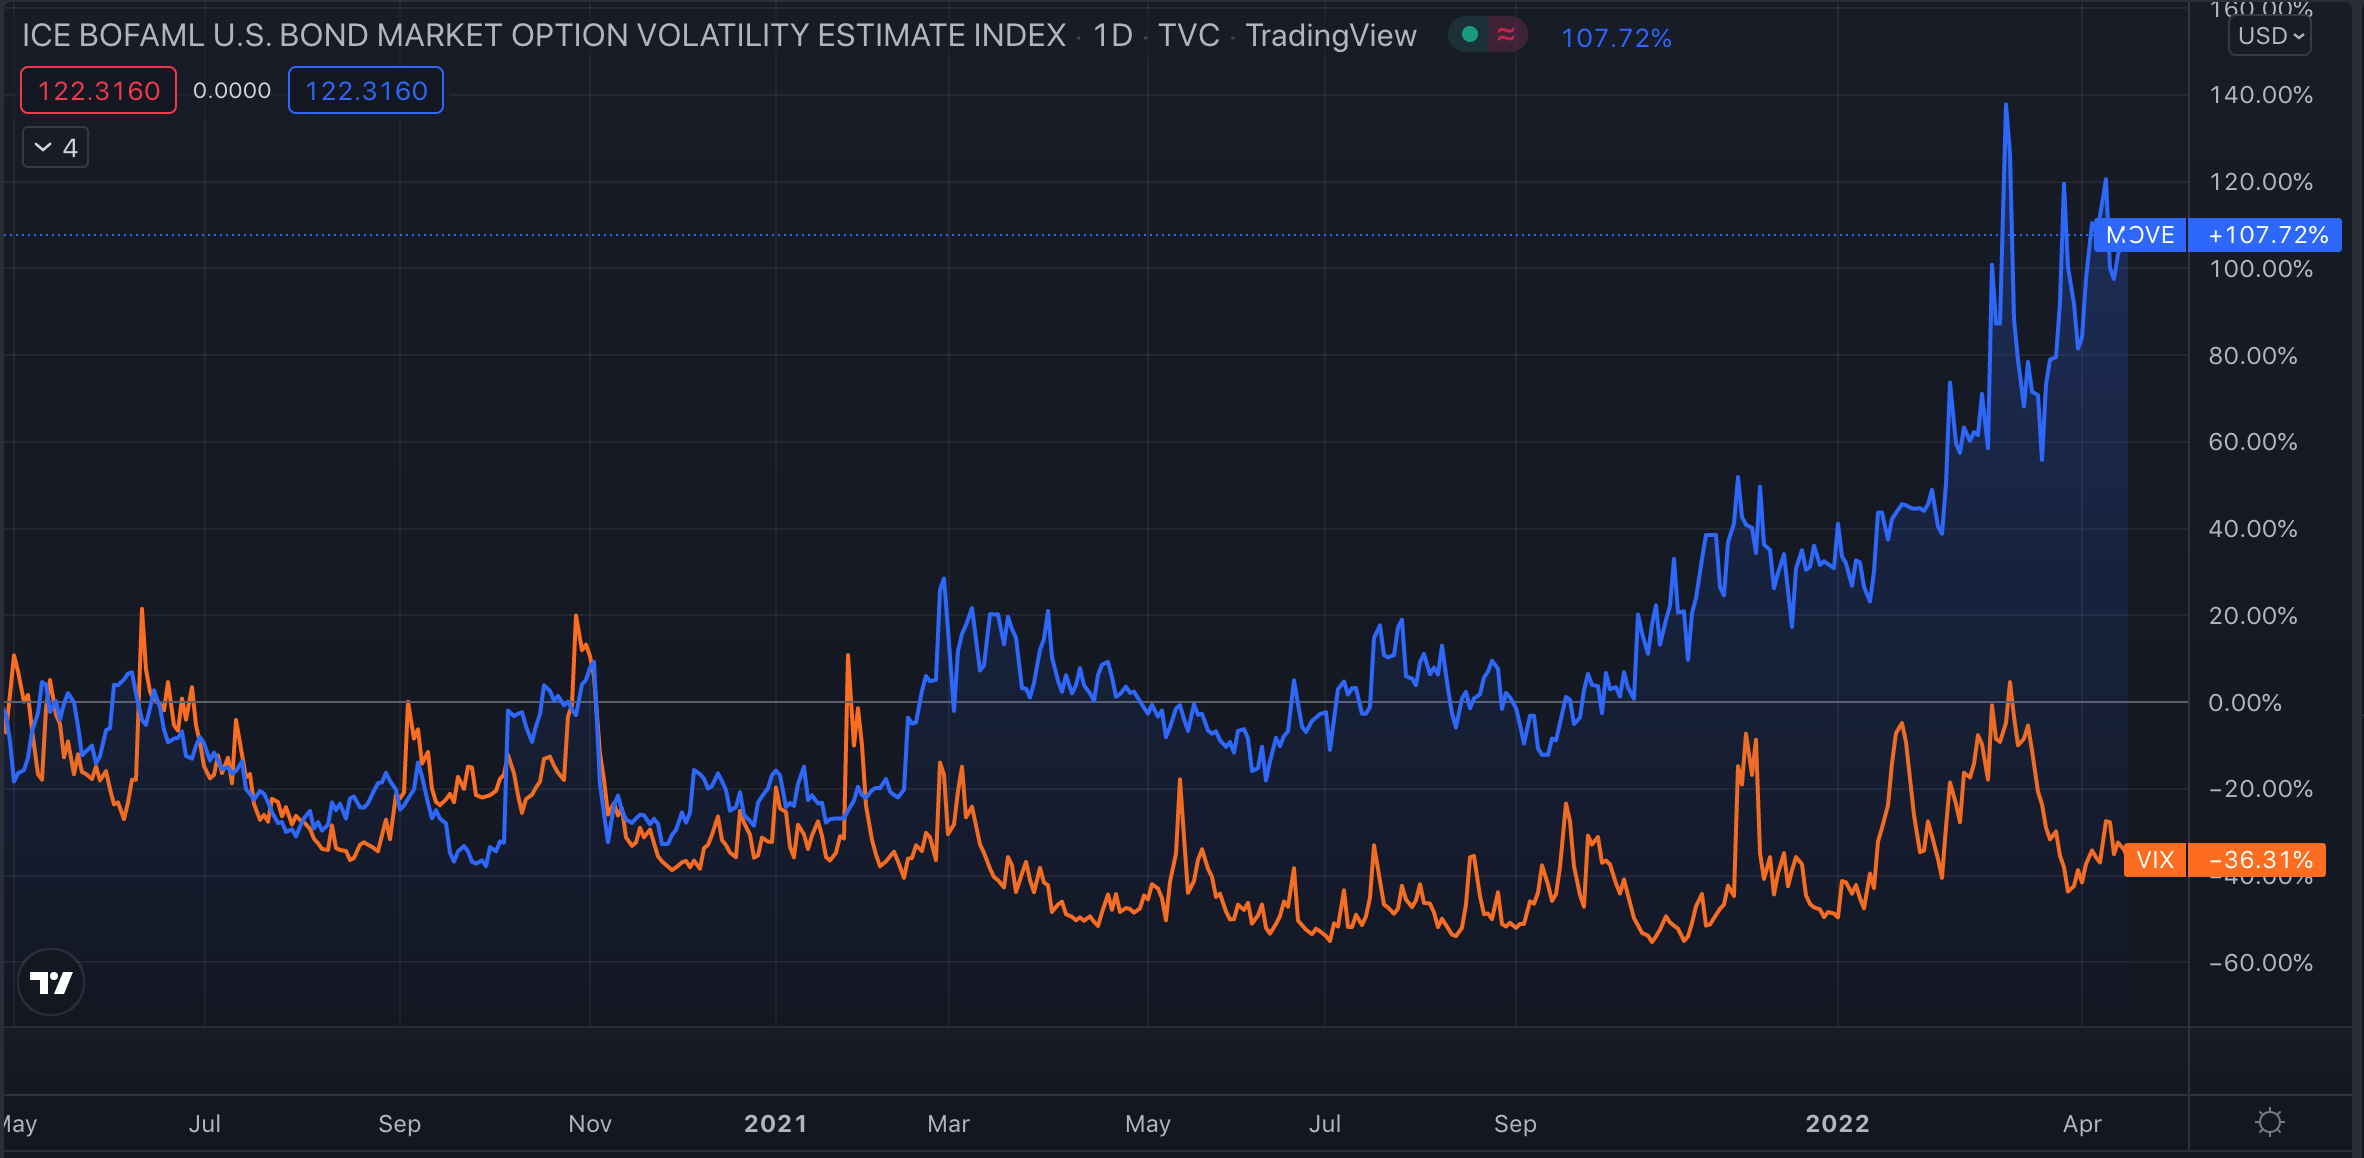Image resolution: width=2364 pixels, height=1158 pixels.
Task: Click the red data mode wave icon
Action: coord(1506,35)
